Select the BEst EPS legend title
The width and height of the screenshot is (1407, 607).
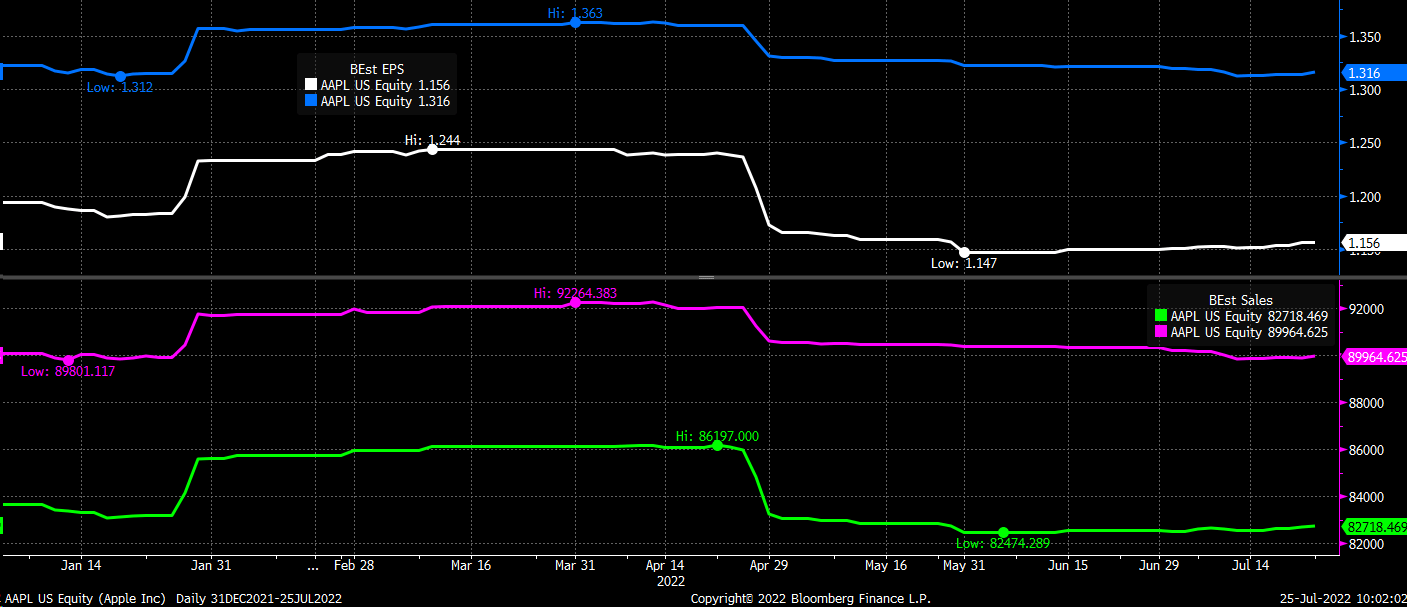376,70
